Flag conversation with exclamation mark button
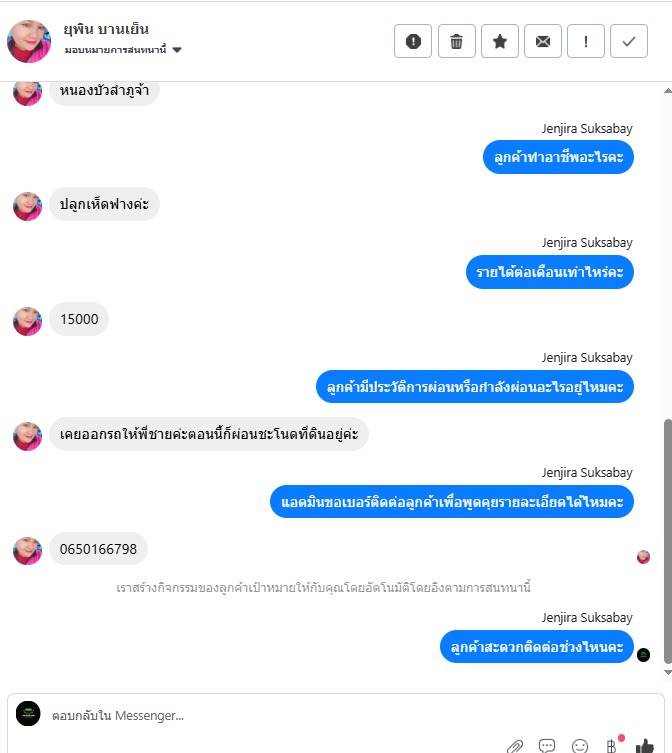 point(586,41)
